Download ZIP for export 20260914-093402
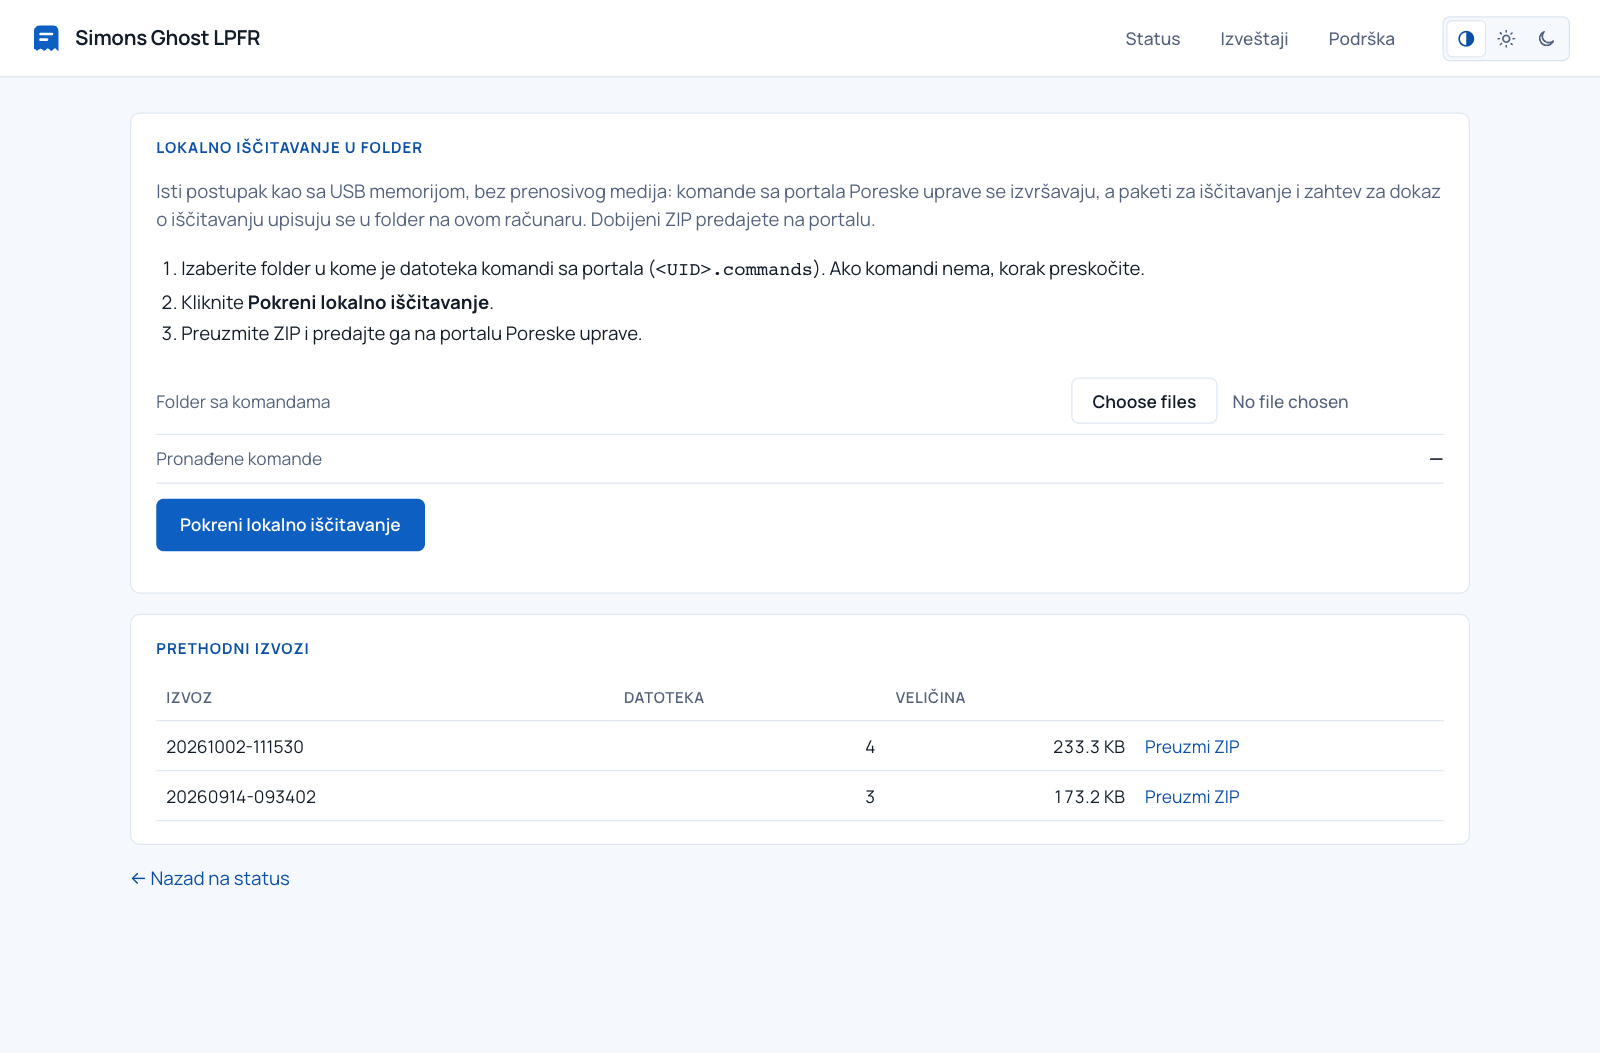This screenshot has height=1053, width=1600. click(x=1192, y=797)
